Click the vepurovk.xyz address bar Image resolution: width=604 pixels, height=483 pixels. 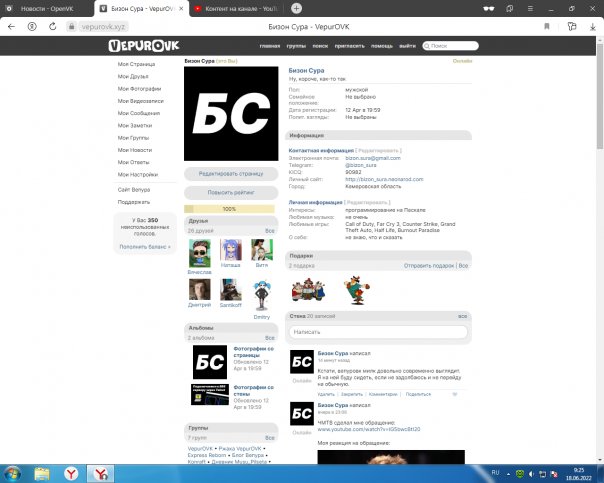point(103,27)
